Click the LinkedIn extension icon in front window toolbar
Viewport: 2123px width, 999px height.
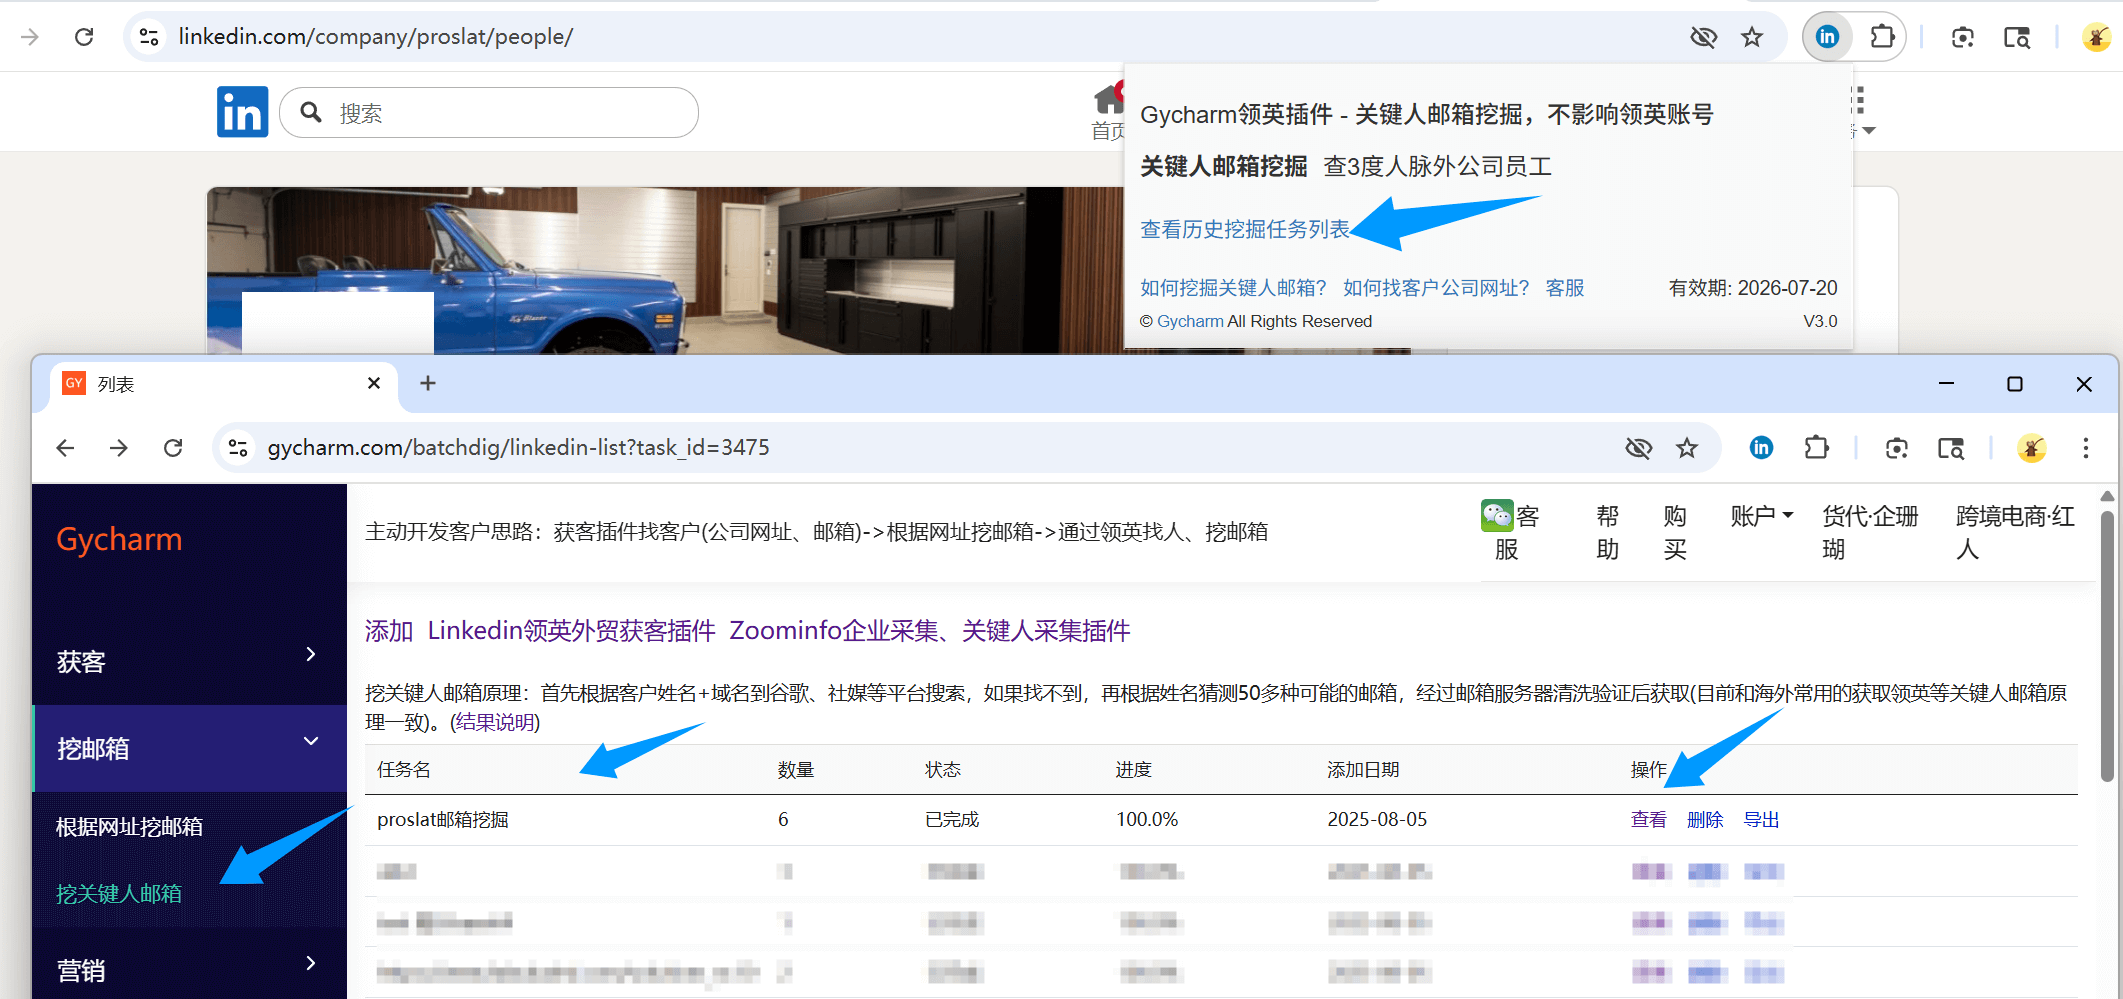1761,448
